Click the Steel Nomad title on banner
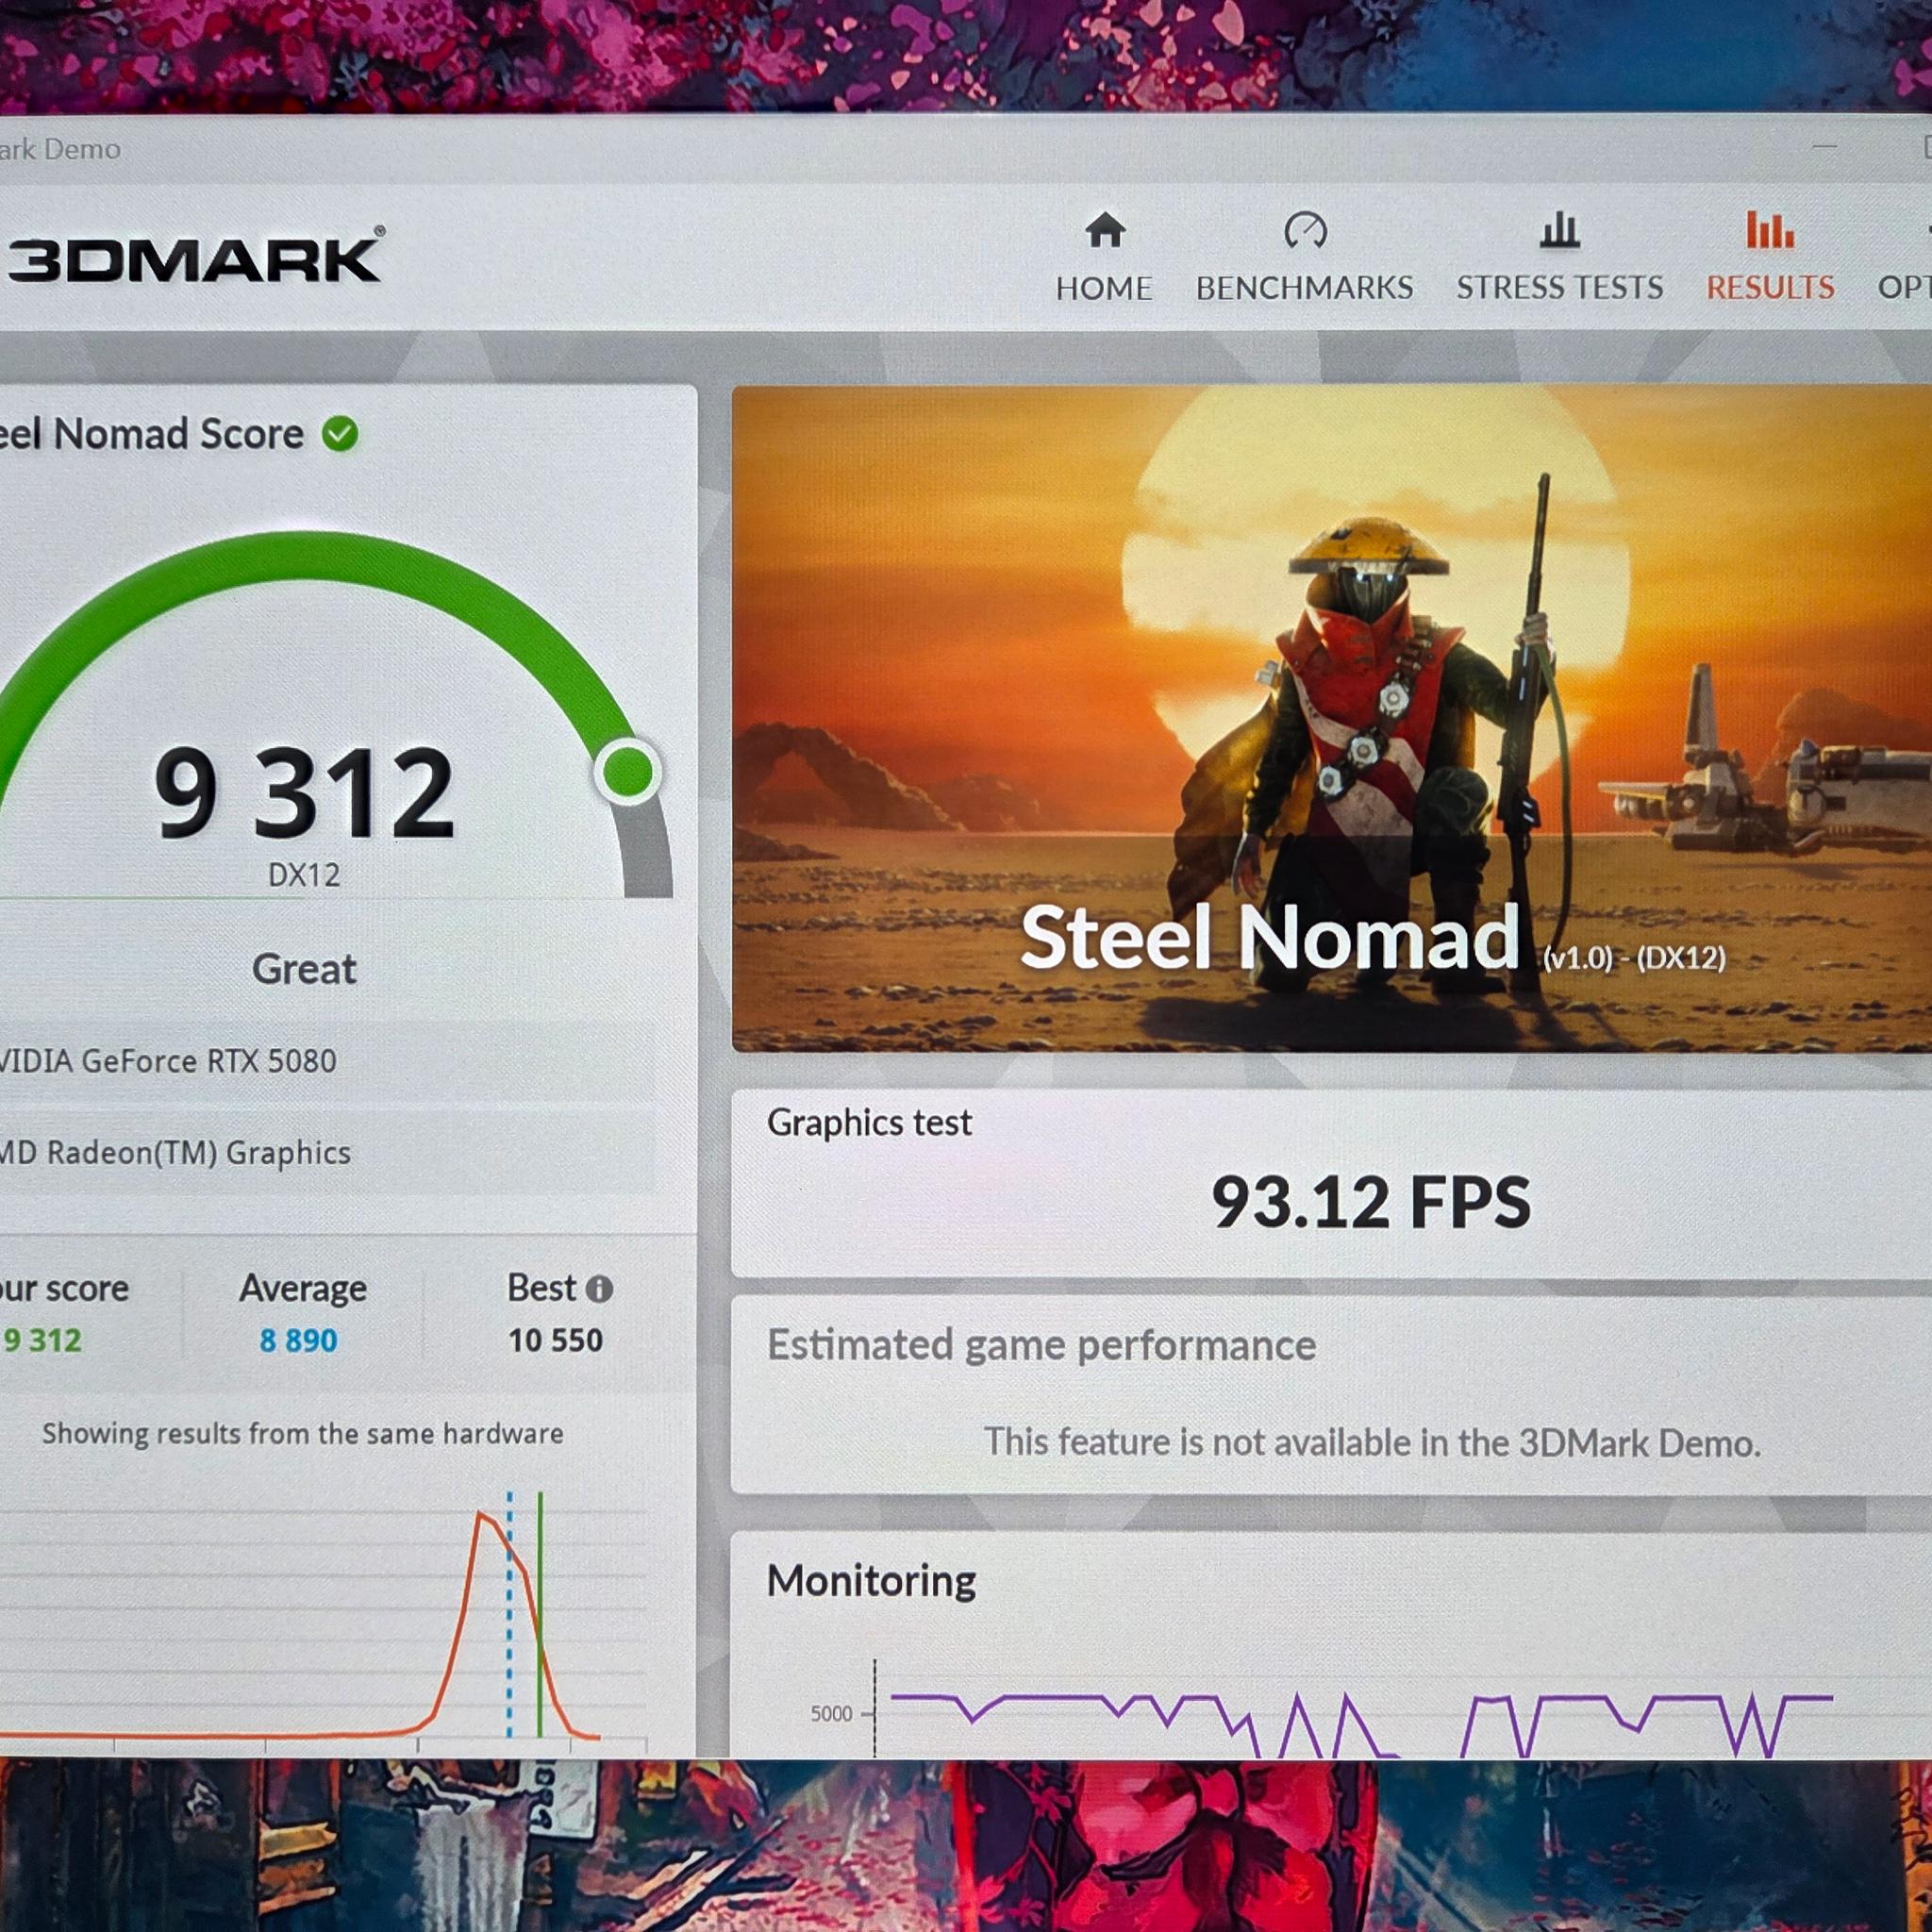Image resolution: width=1932 pixels, height=1932 pixels. [1270, 936]
